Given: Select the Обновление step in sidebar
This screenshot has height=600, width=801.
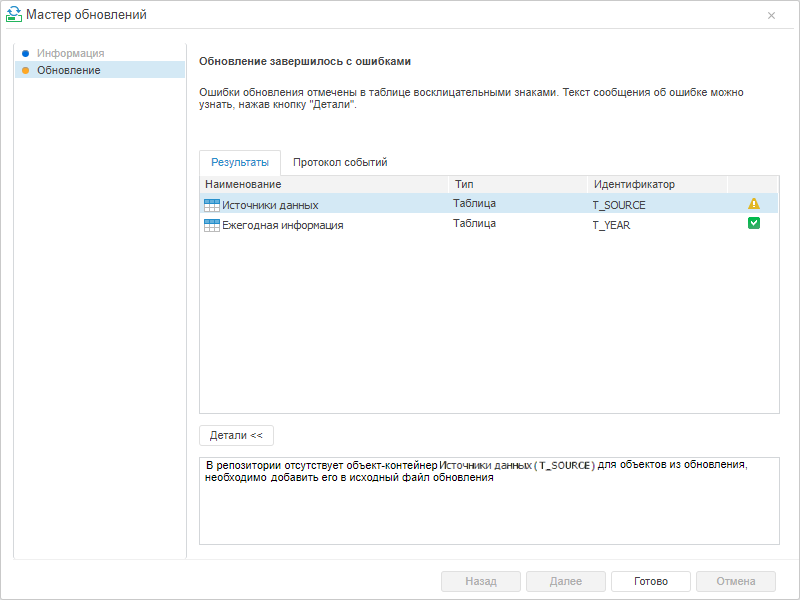Looking at the screenshot, I should pos(68,70).
